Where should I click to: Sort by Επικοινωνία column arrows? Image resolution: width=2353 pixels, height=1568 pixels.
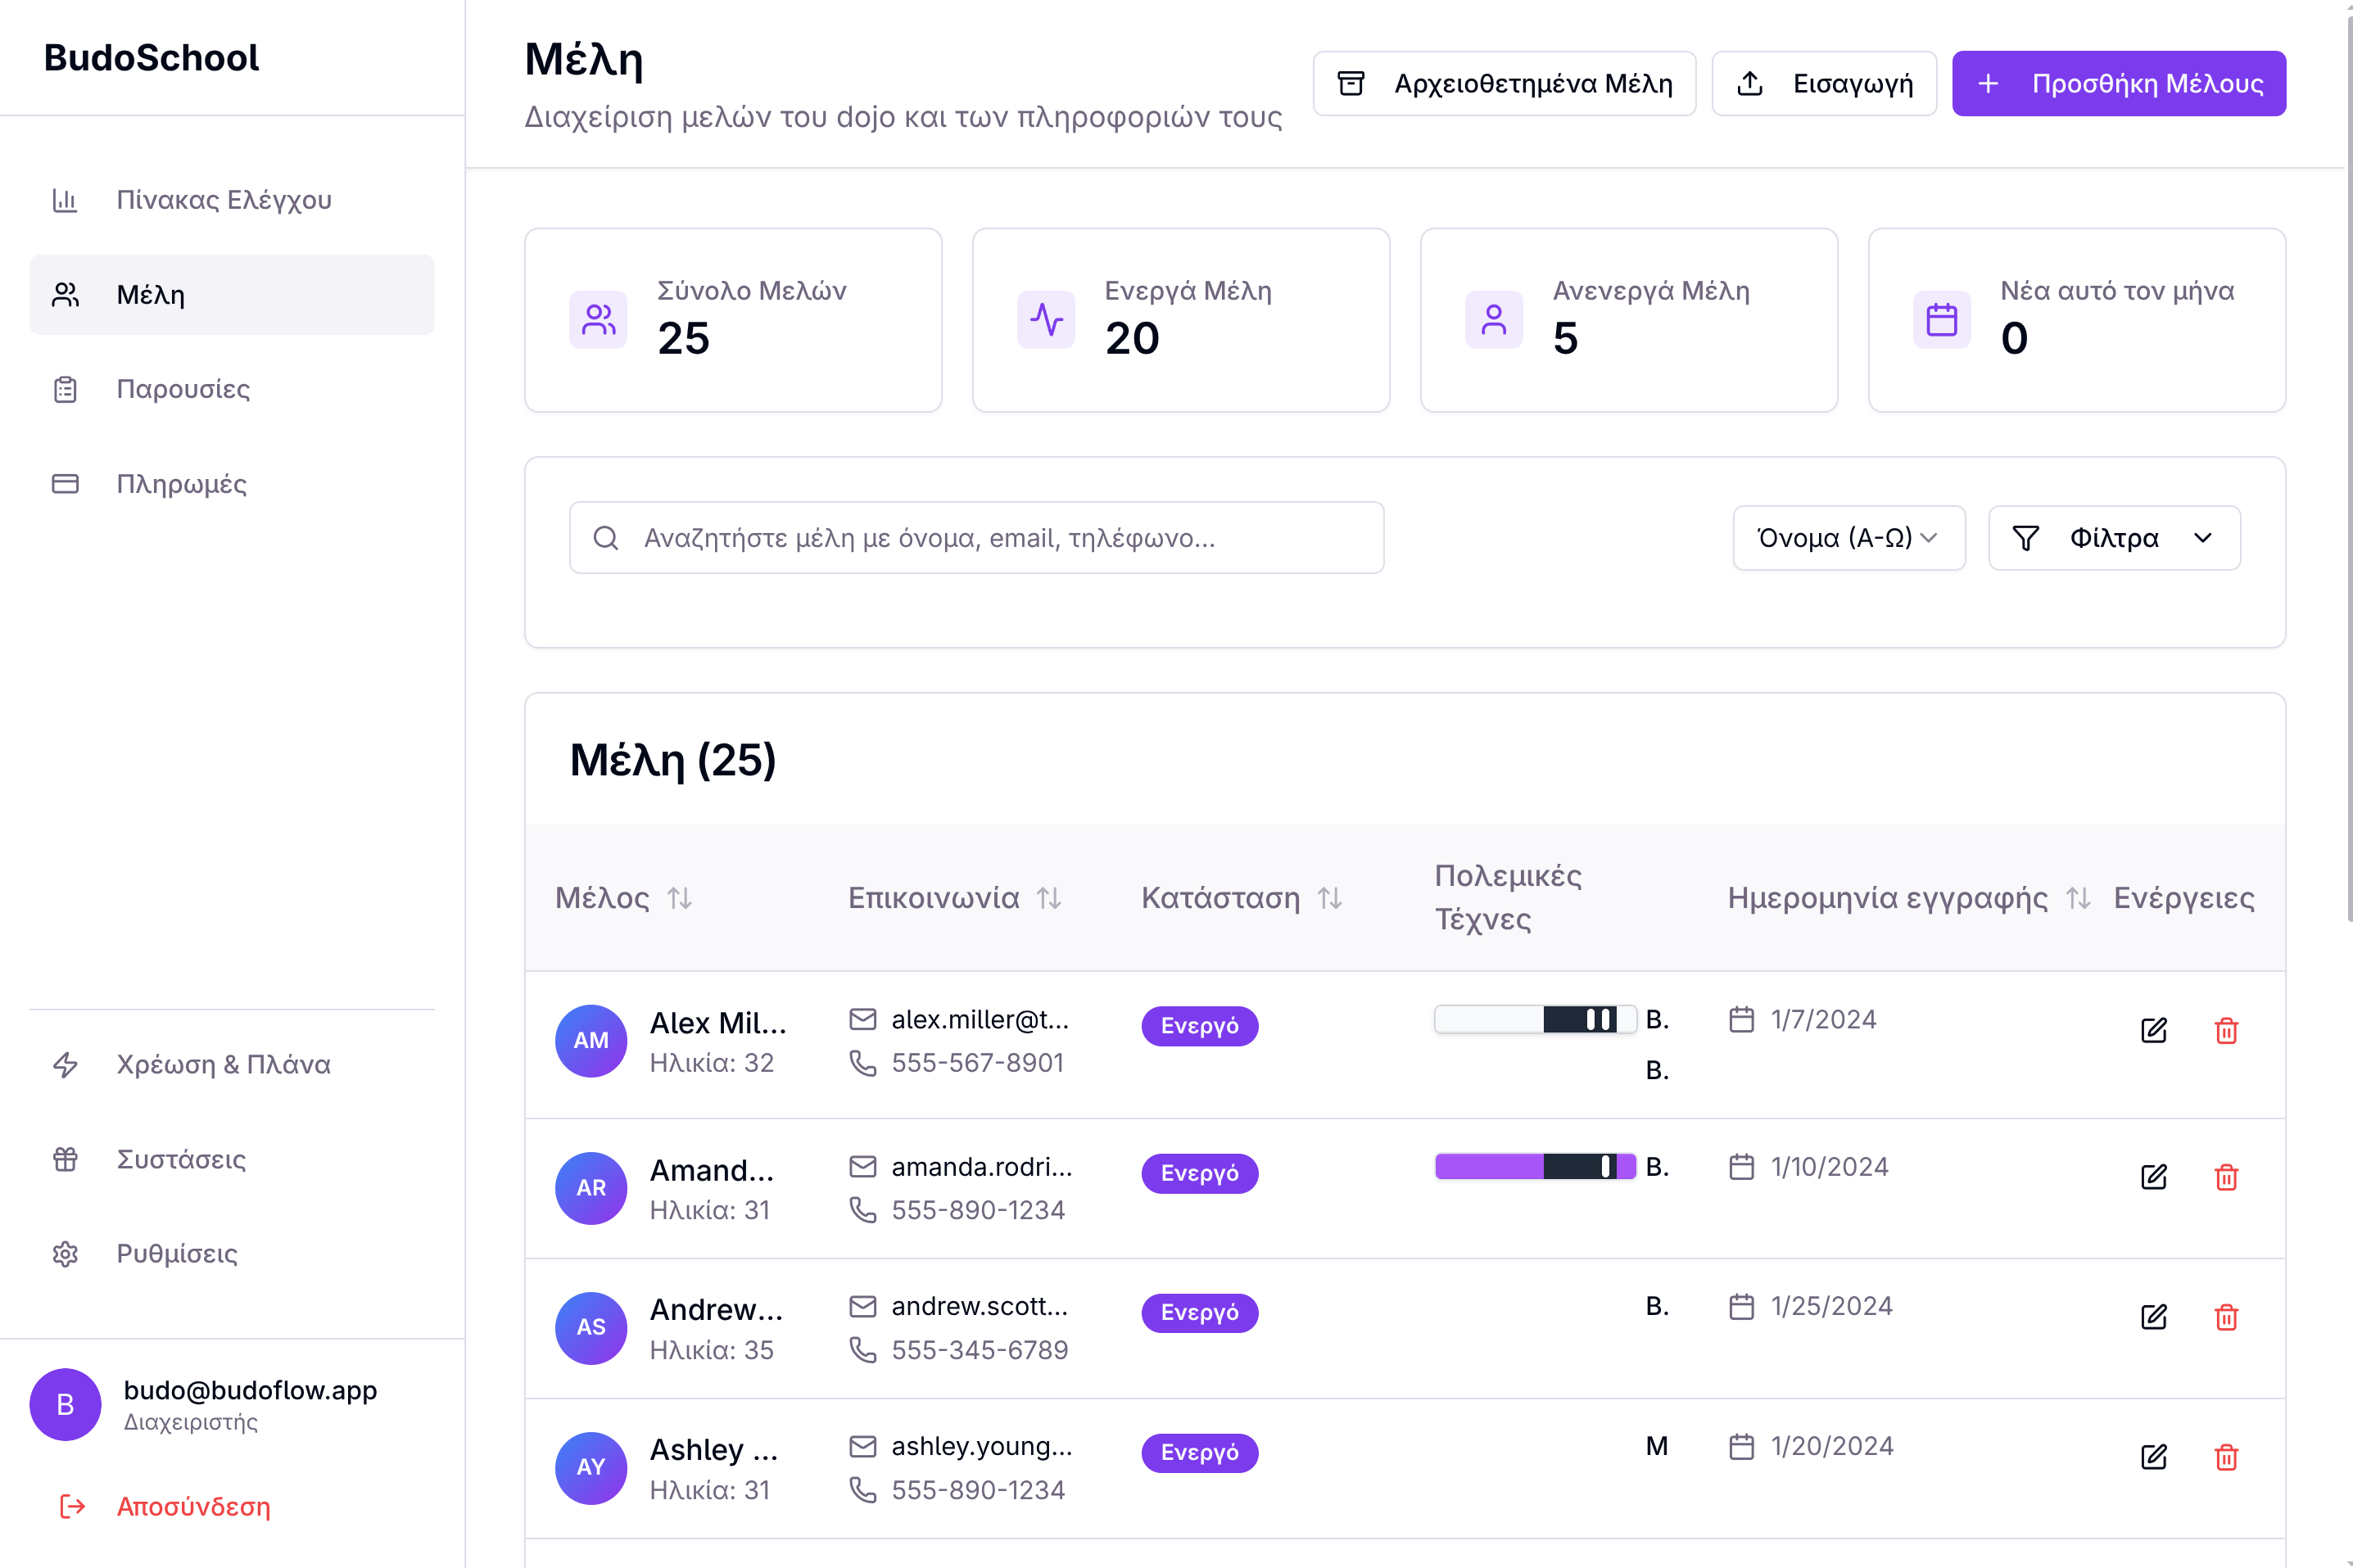(1048, 898)
